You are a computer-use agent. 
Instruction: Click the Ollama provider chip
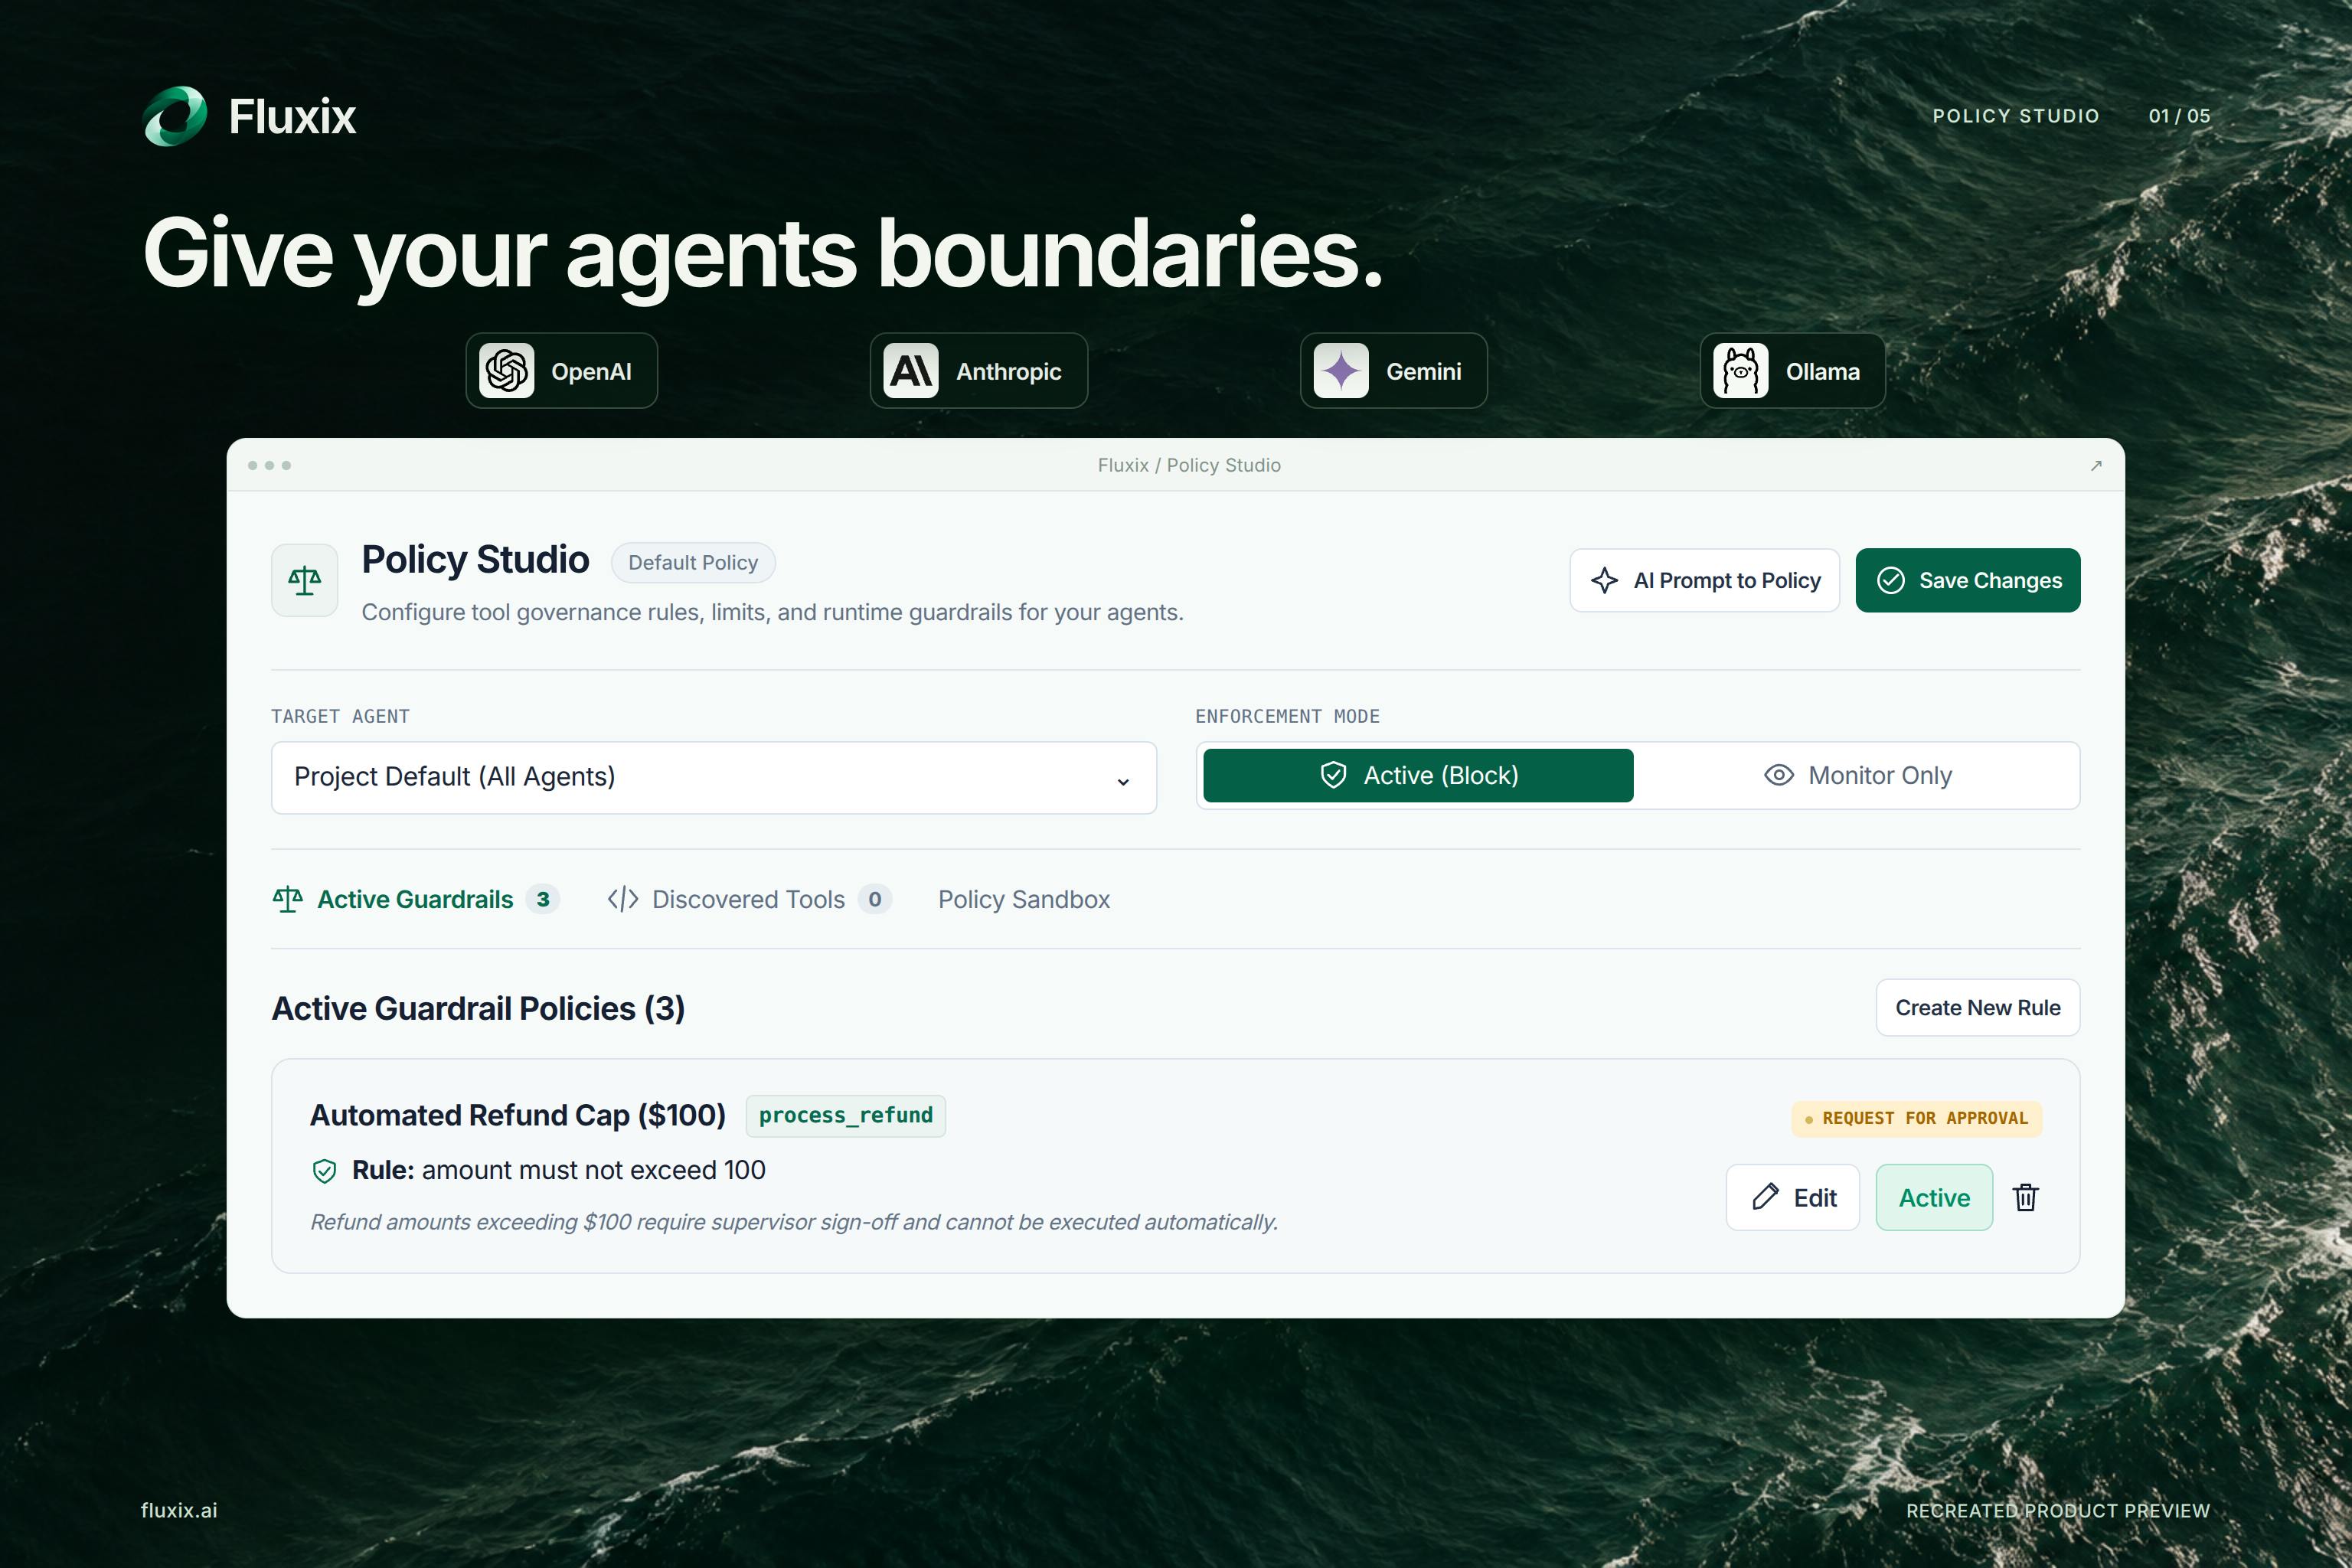[1792, 371]
